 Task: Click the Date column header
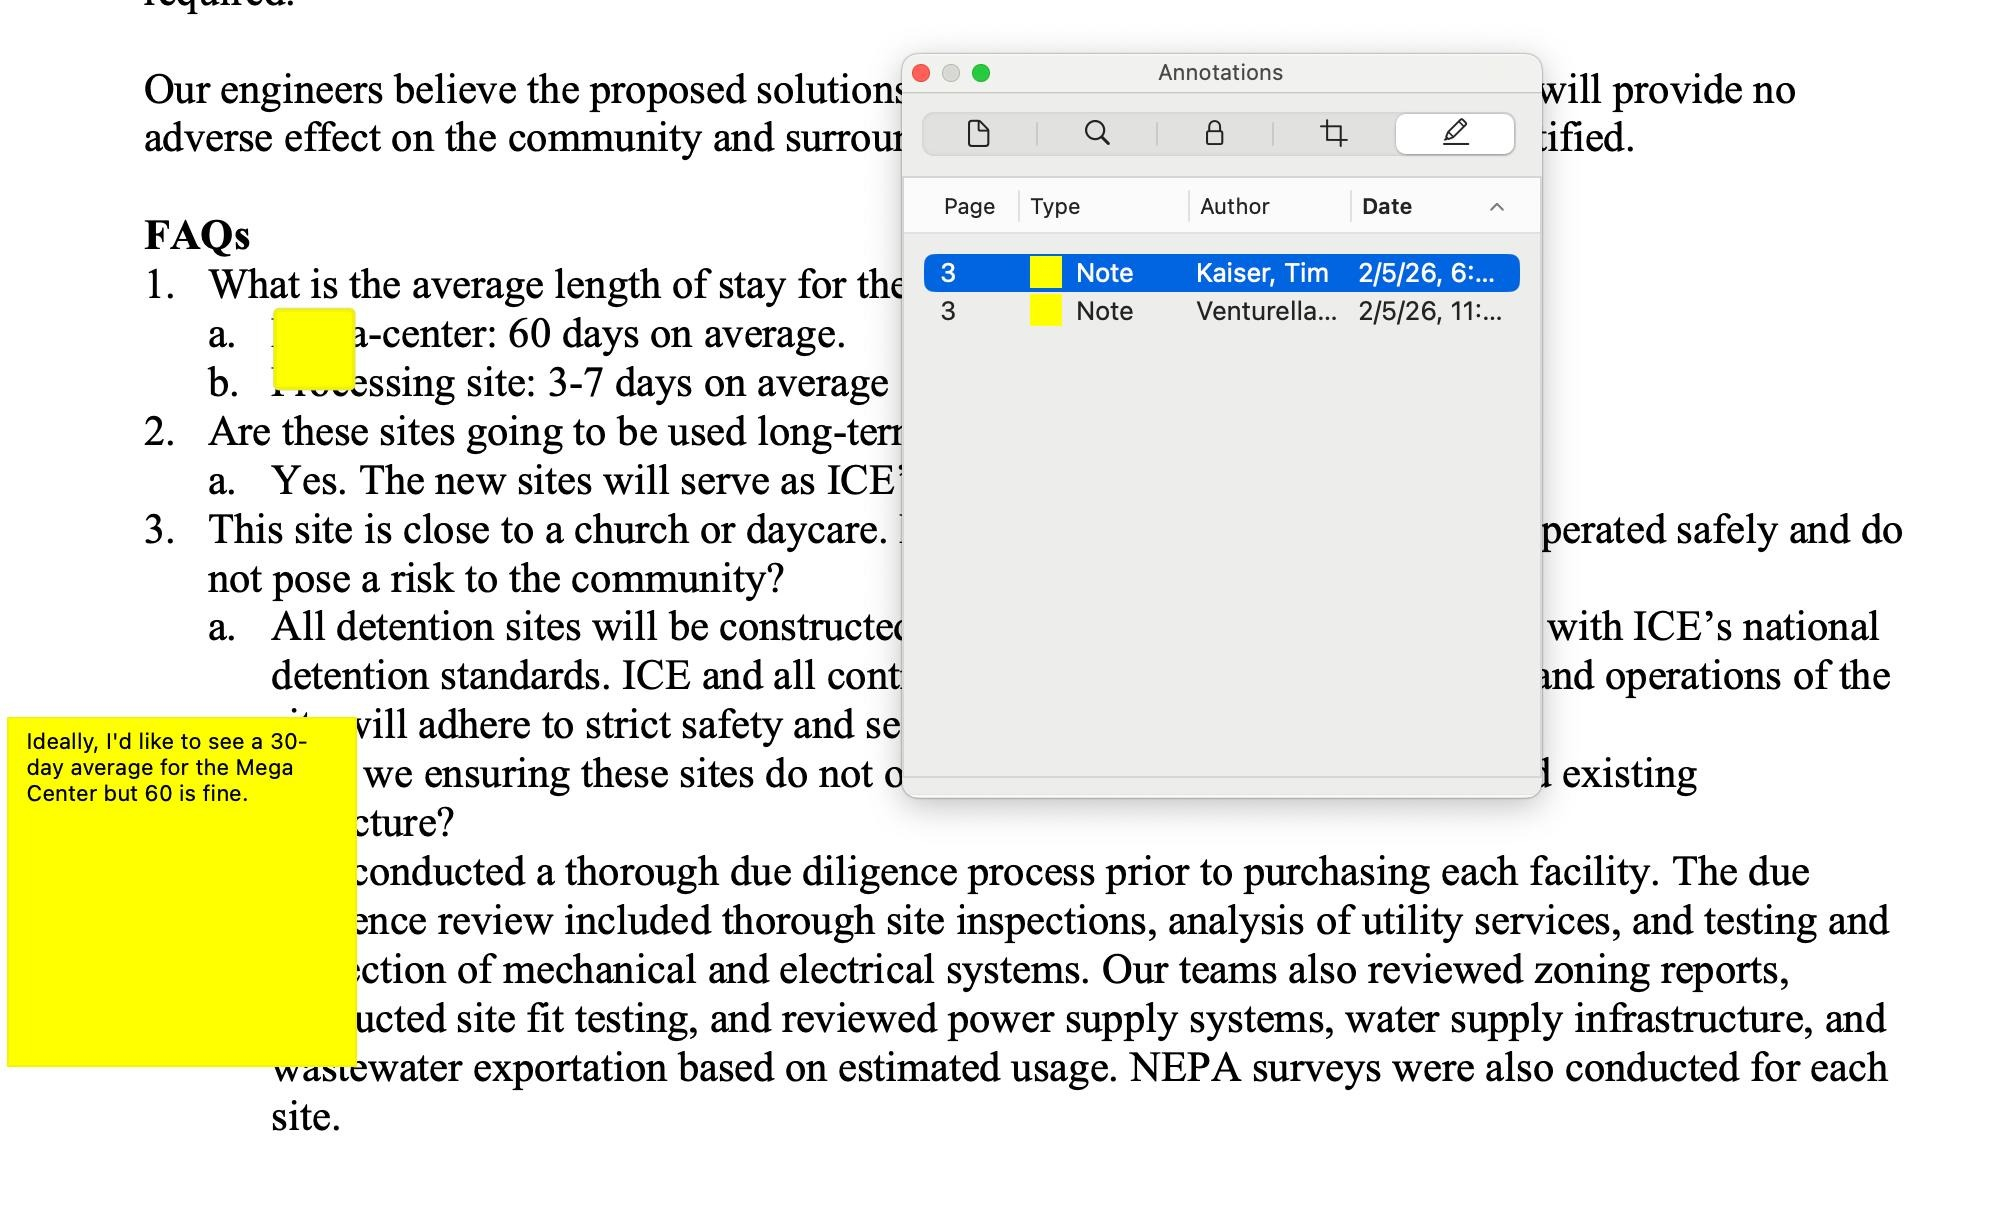point(1387,207)
